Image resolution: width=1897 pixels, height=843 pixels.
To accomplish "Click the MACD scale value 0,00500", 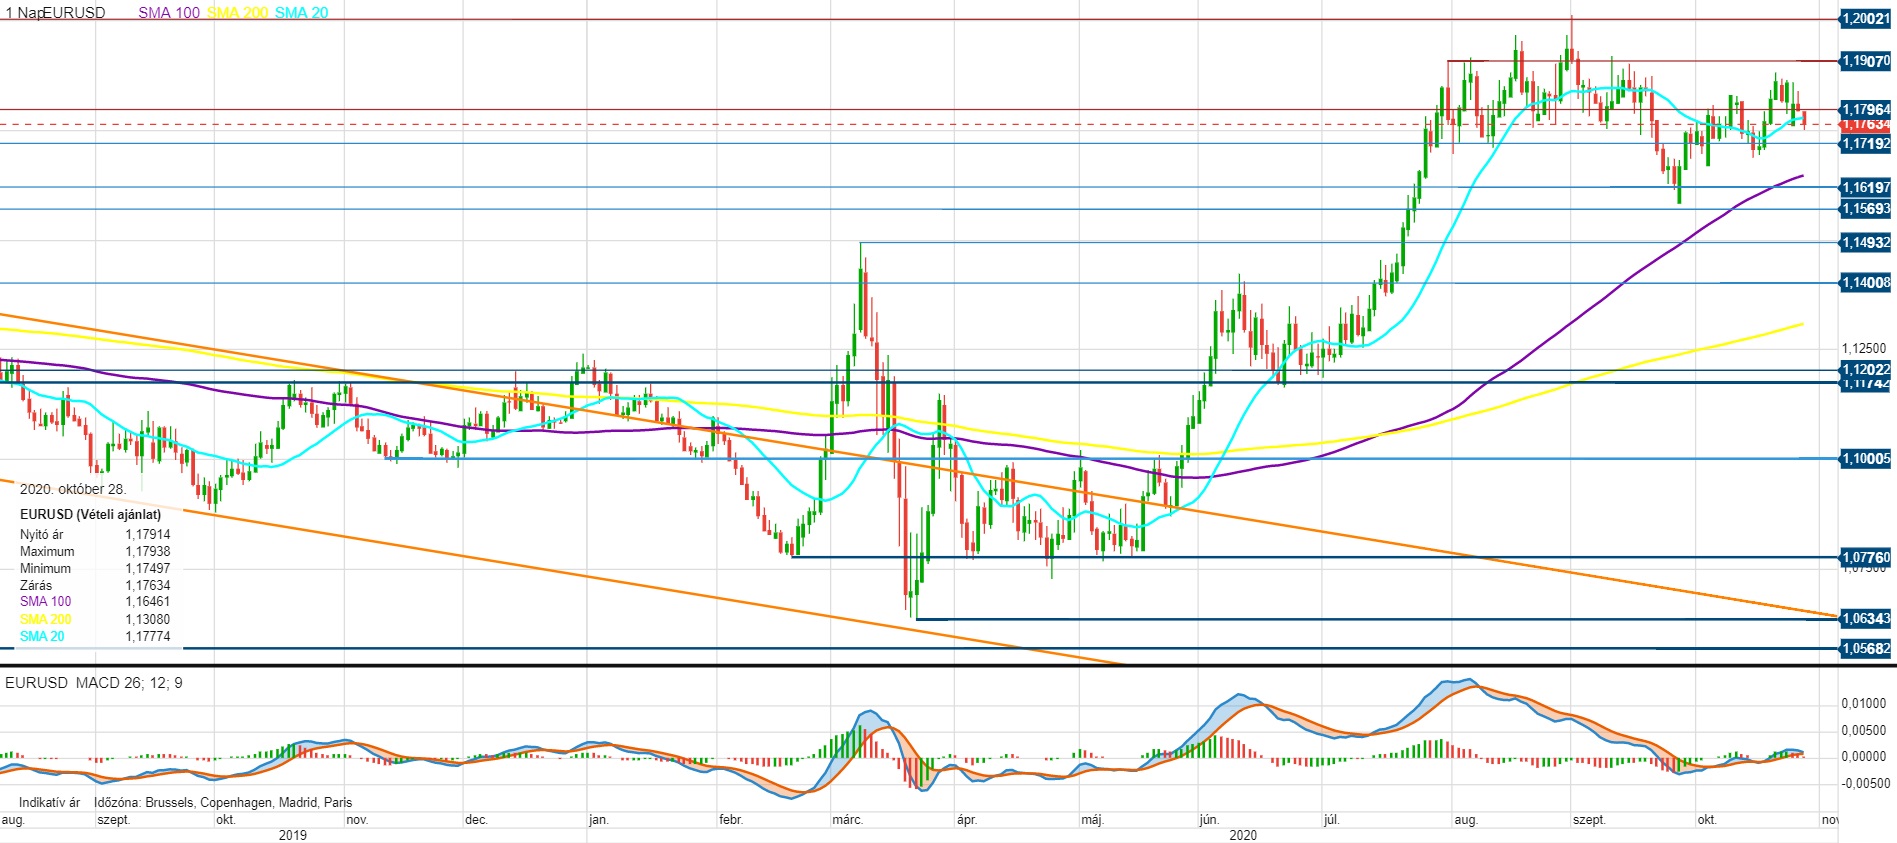I will coord(1864,731).
